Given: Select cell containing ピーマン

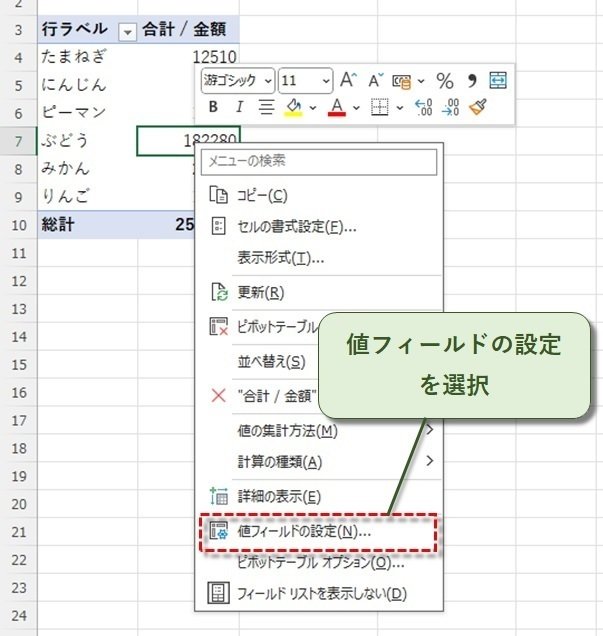Looking at the screenshot, I should [88, 113].
